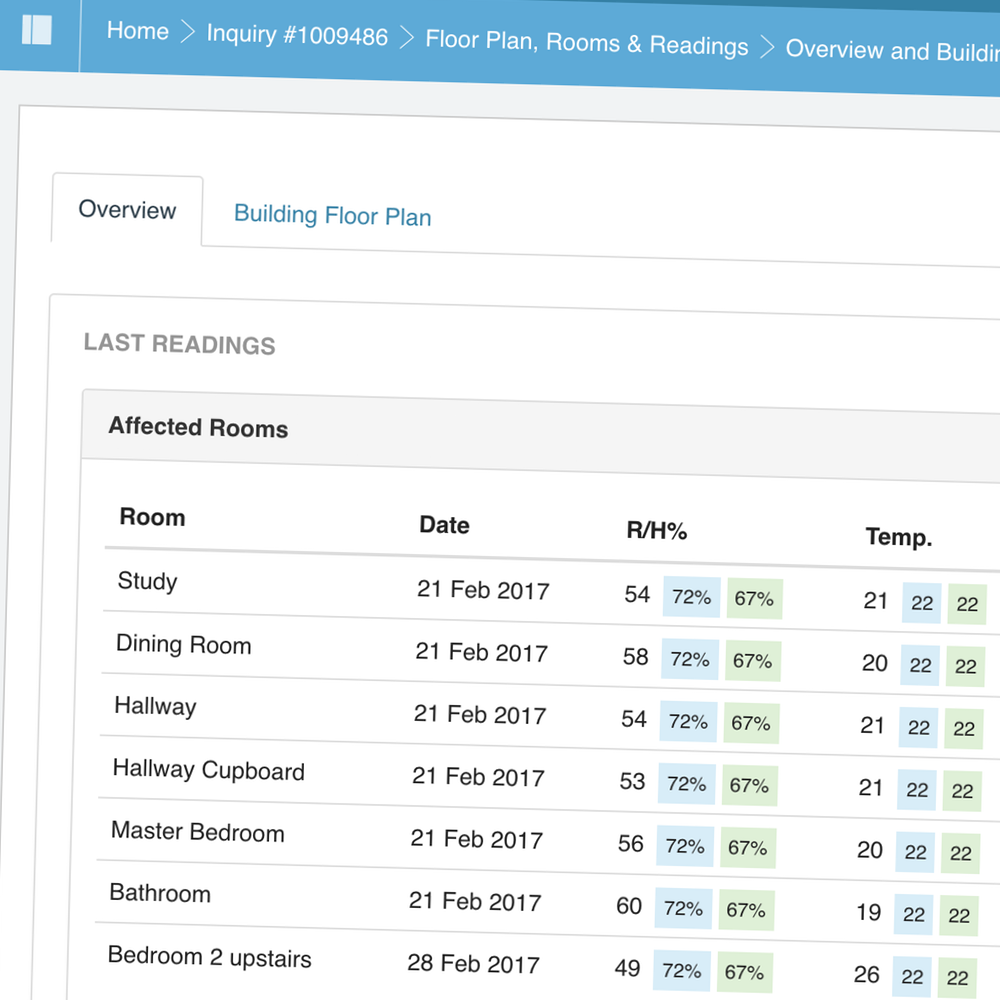Viewport: 1000px width, 1000px height.
Task: Click the Bedroom 2 upstairs row
Action: pos(209,957)
